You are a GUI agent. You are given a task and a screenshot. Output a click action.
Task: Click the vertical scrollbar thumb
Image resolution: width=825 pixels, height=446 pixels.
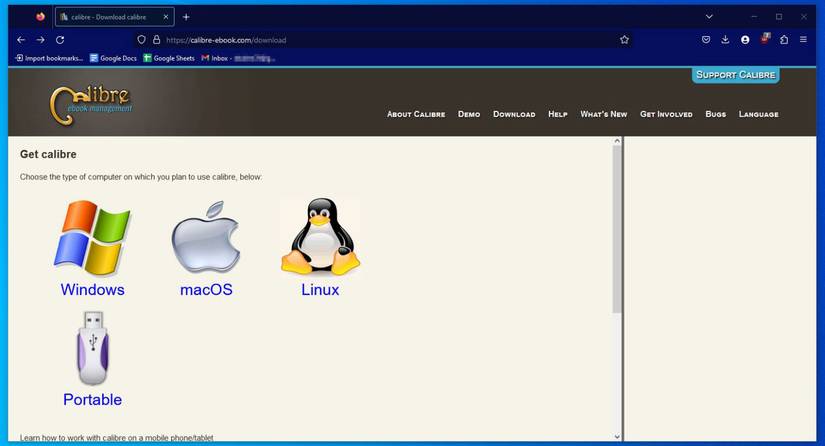pos(617,229)
